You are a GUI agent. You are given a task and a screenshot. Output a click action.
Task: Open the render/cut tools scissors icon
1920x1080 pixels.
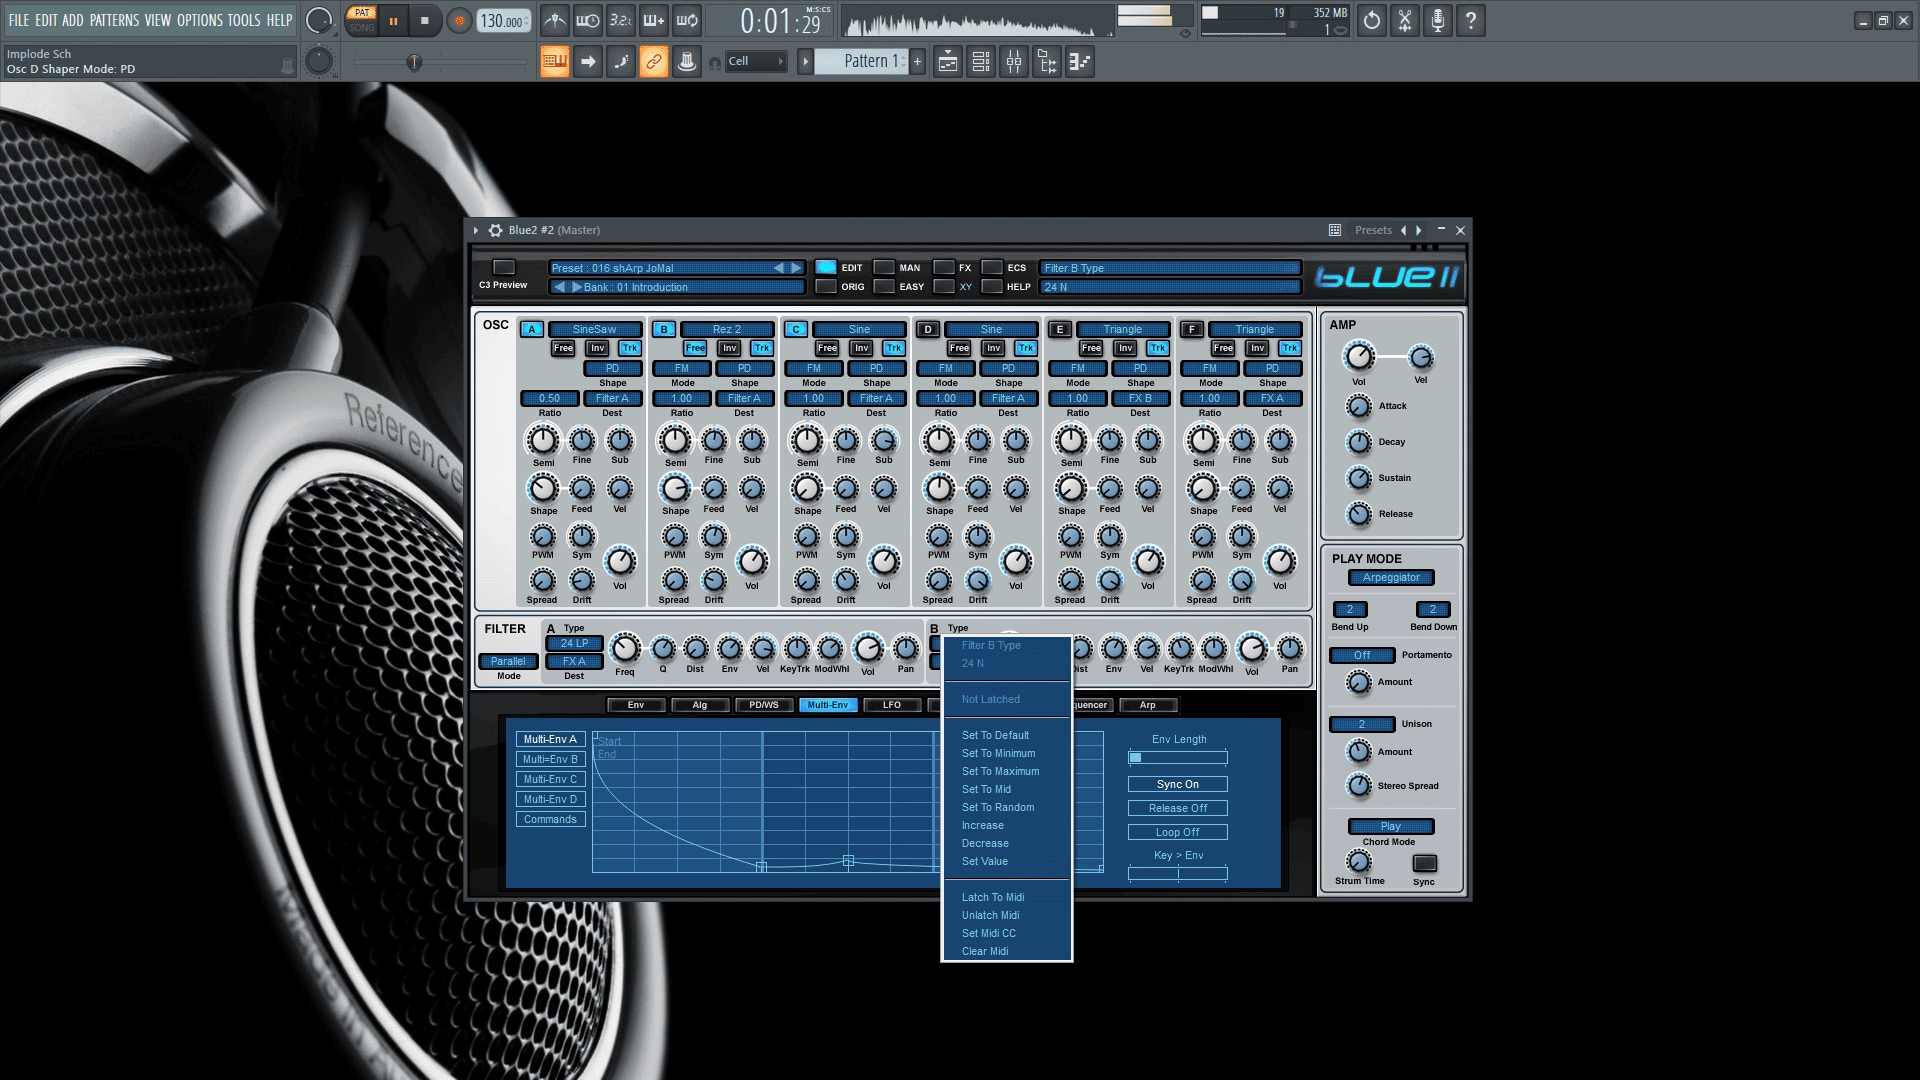point(1405,21)
